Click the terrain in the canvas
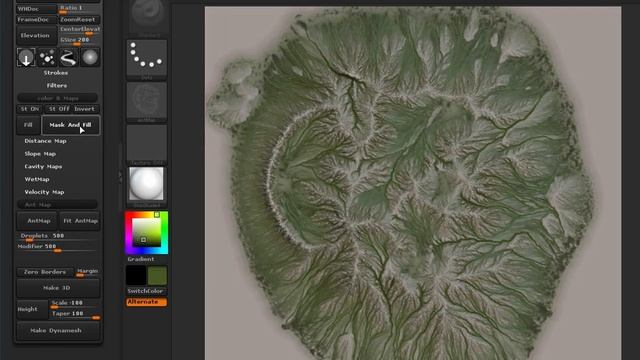The image size is (640, 360). [x=412, y=184]
